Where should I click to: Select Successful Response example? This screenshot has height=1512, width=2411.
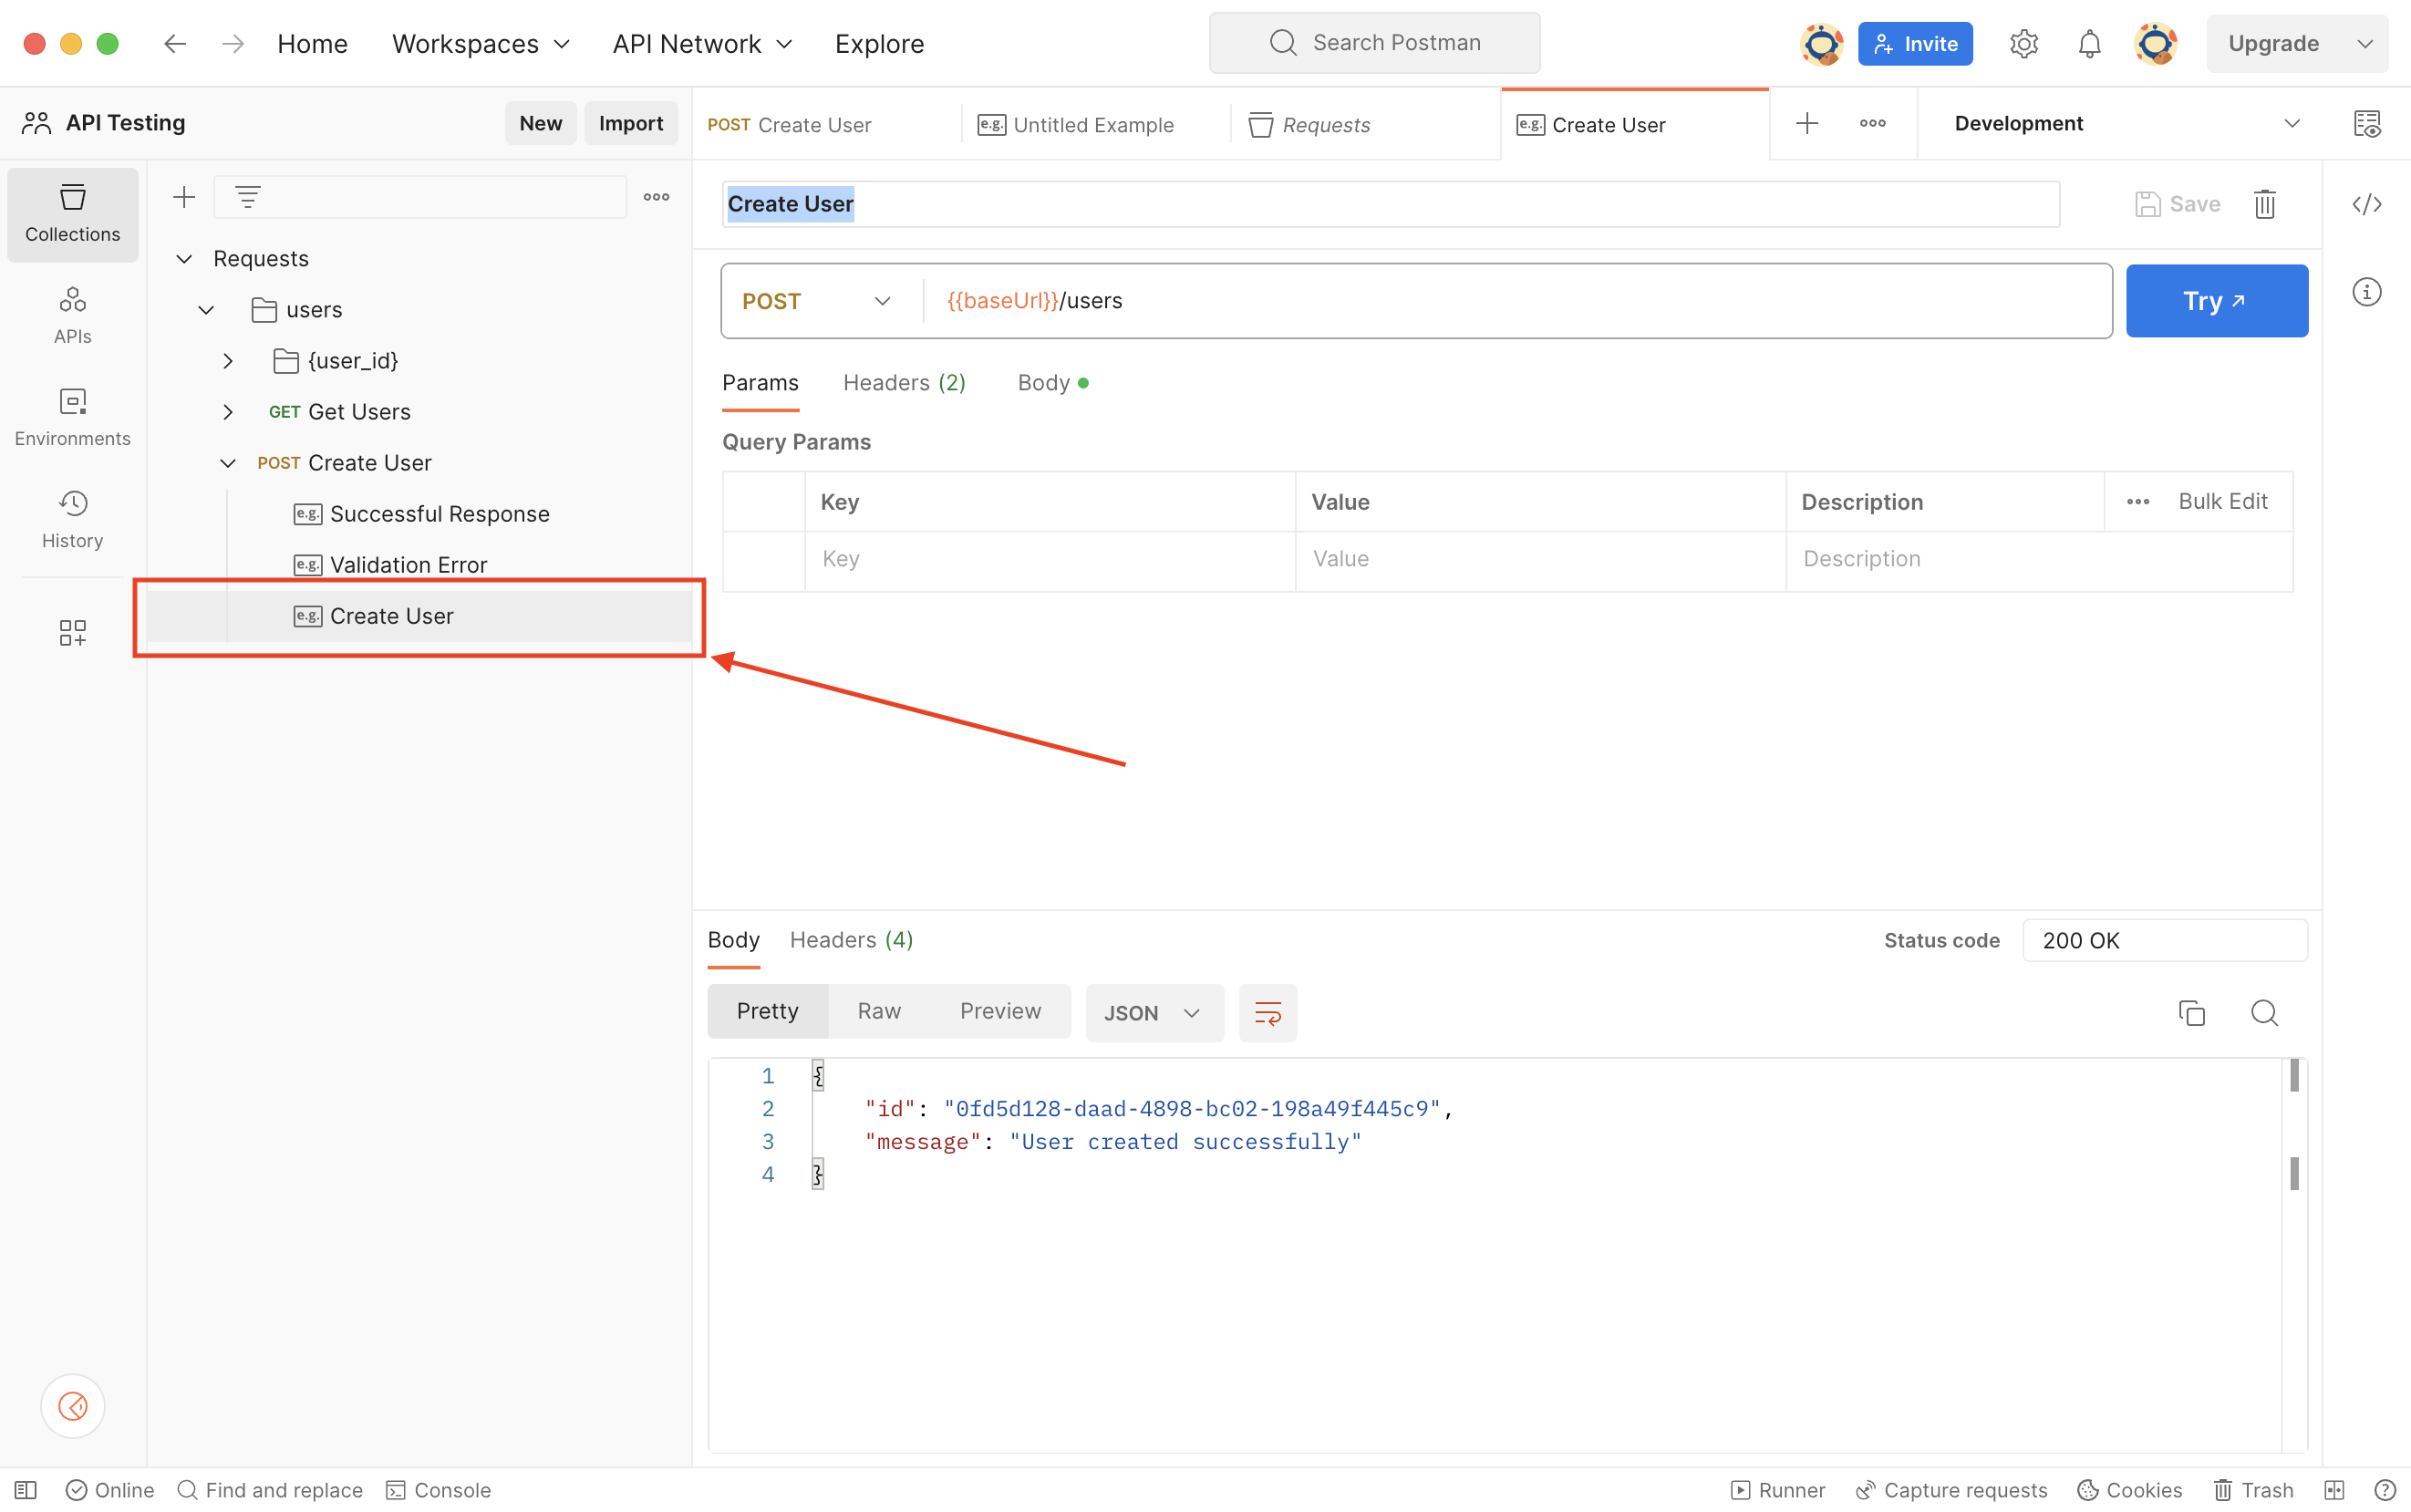coord(439,513)
